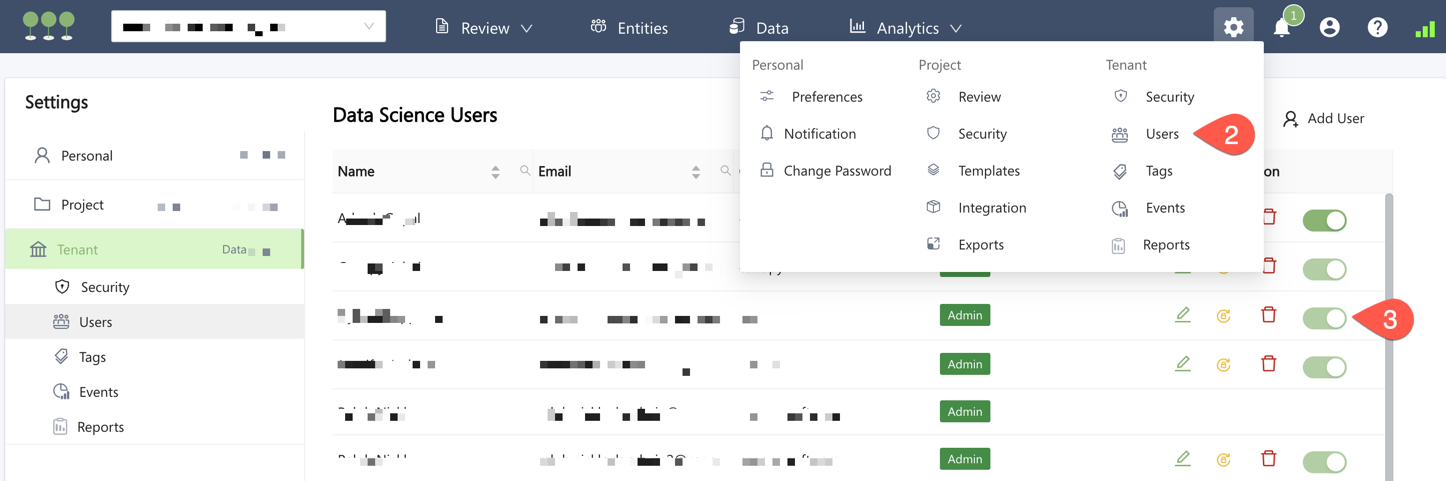Toggle the third row user switch
Viewport: 1446px width, 481px height.
coord(1324,318)
